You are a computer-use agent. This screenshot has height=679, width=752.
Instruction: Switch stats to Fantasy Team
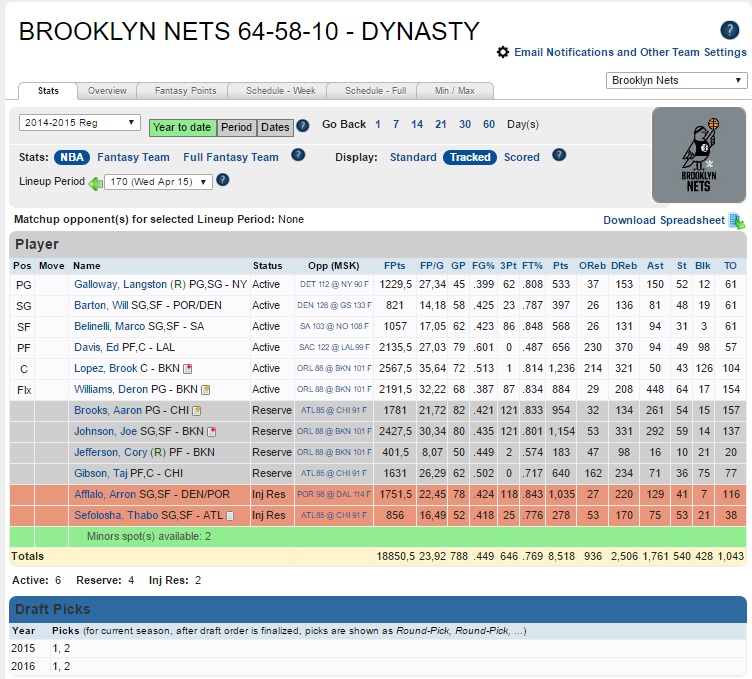(x=133, y=157)
